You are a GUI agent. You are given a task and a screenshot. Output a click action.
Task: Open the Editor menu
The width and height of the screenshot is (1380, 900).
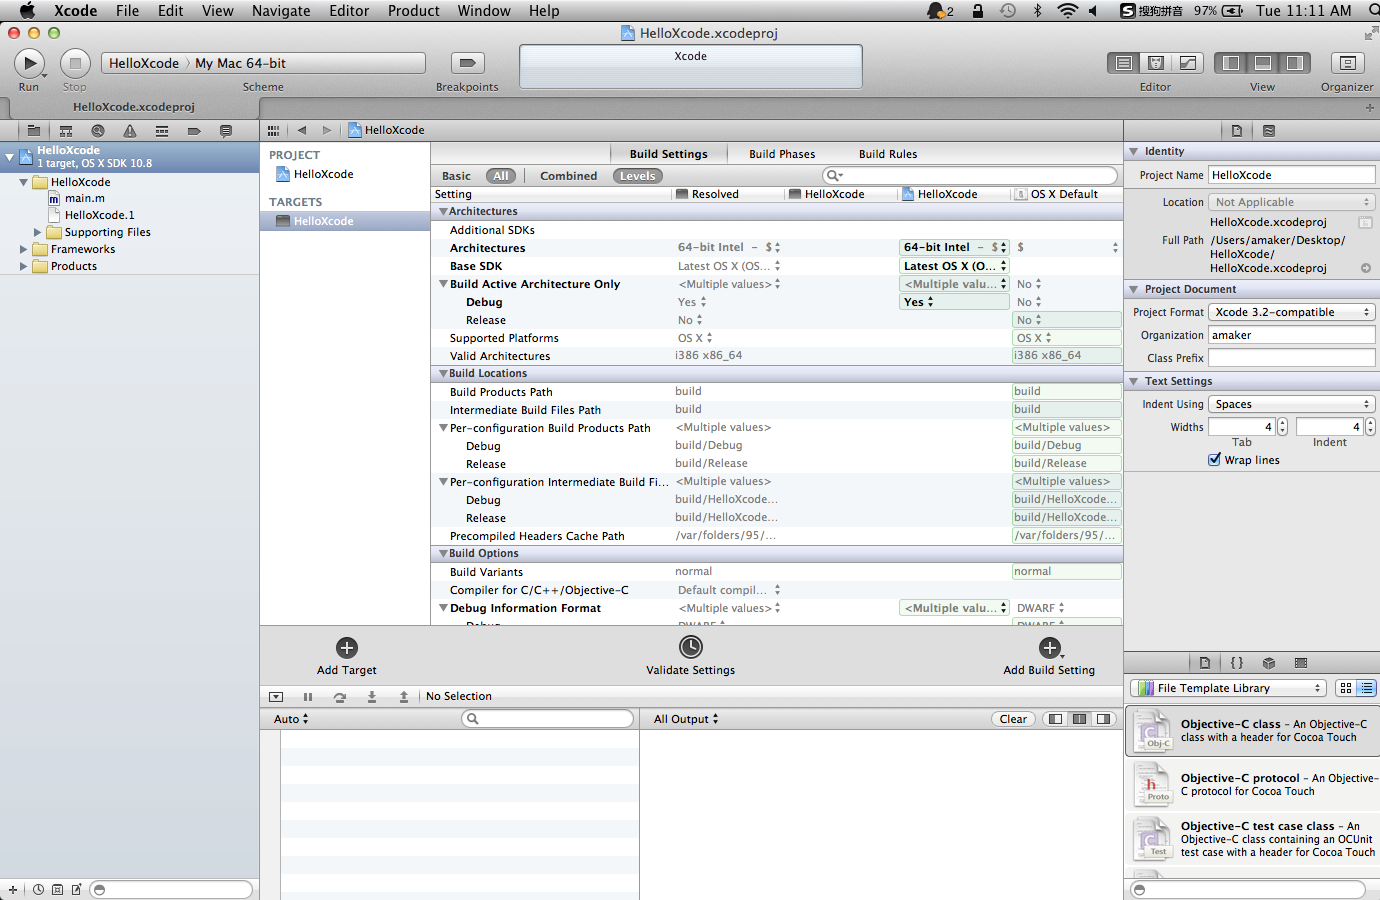coord(349,11)
